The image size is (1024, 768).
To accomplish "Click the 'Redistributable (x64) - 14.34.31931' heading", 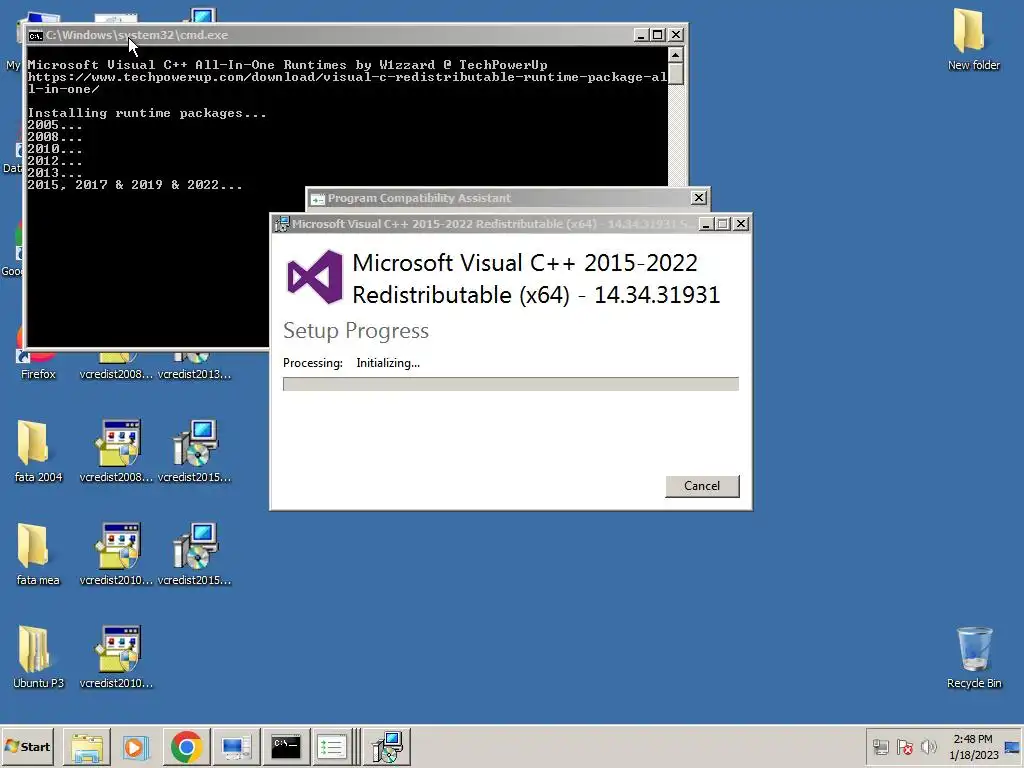I will point(536,295).
